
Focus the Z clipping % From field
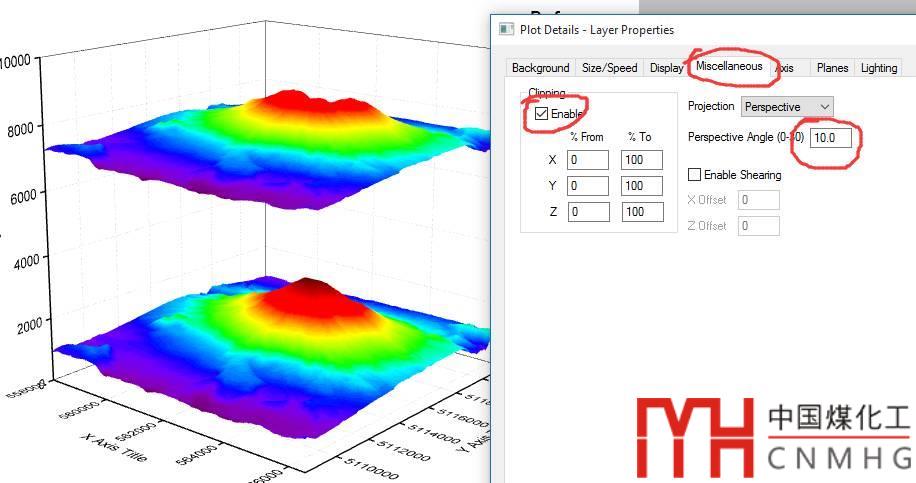click(587, 212)
